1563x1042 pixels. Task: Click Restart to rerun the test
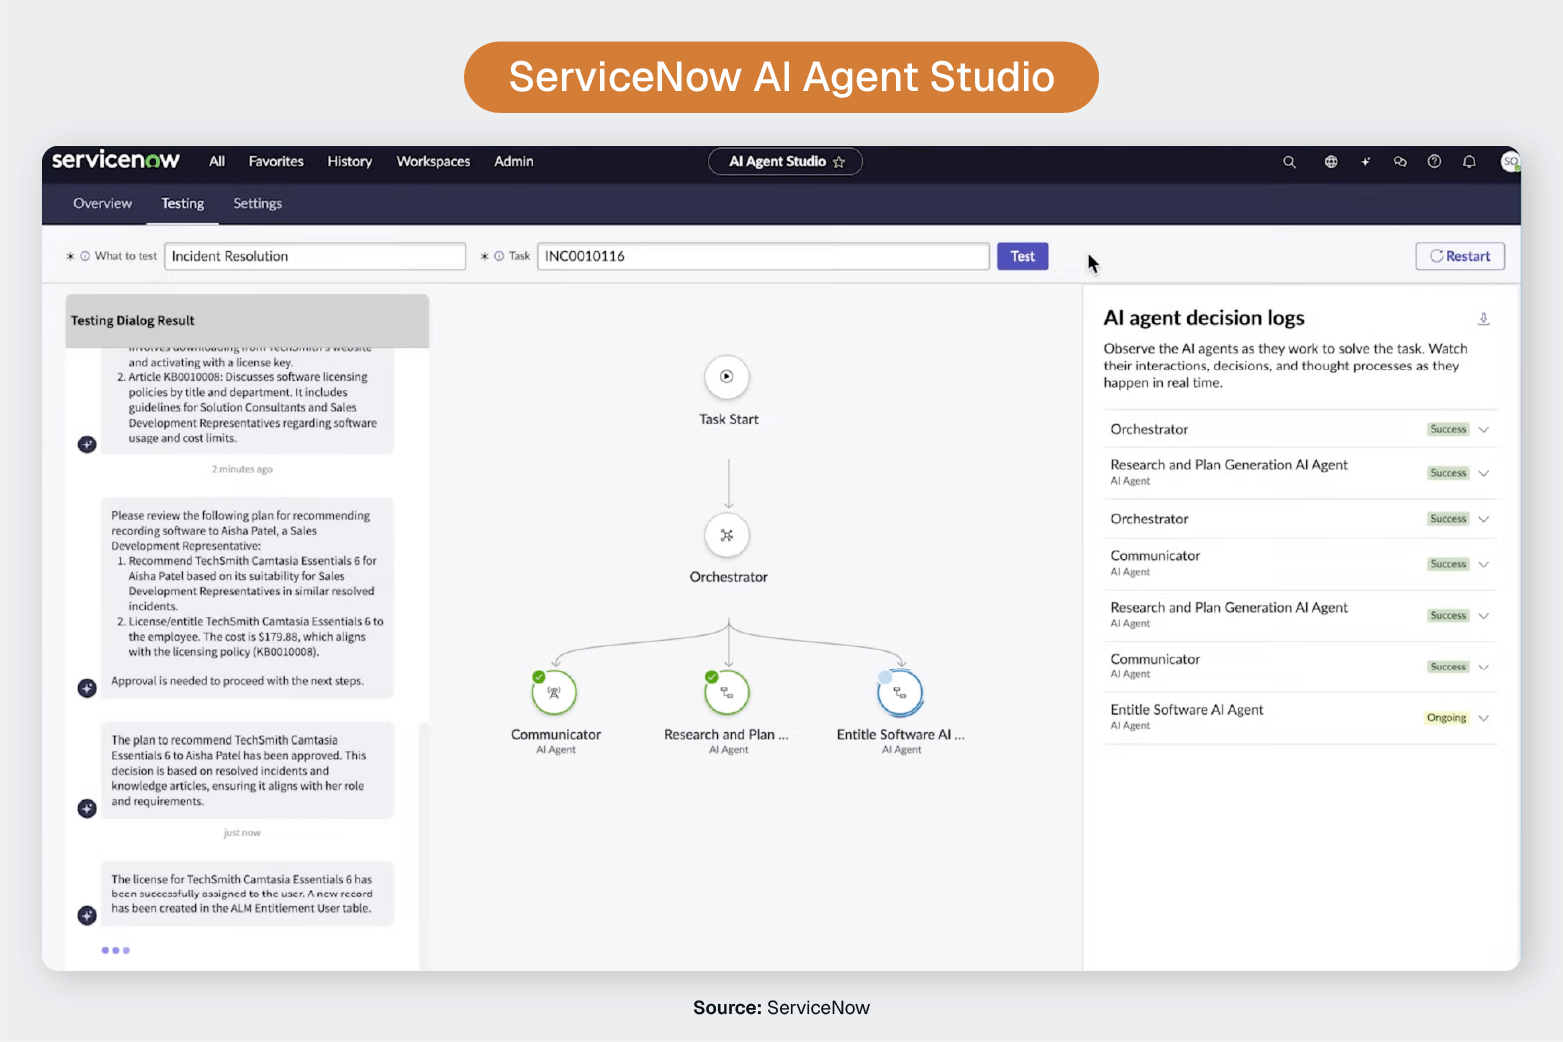click(x=1459, y=256)
